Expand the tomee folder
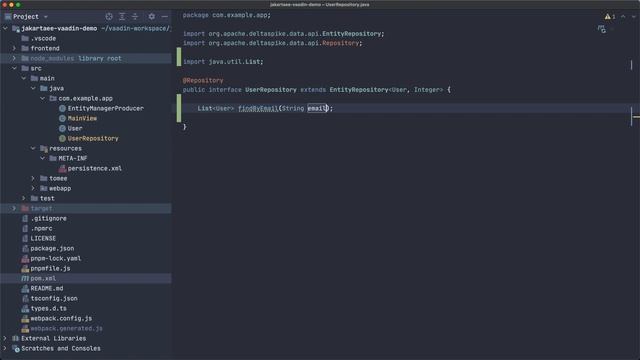640x360 pixels. [x=33, y=178]
